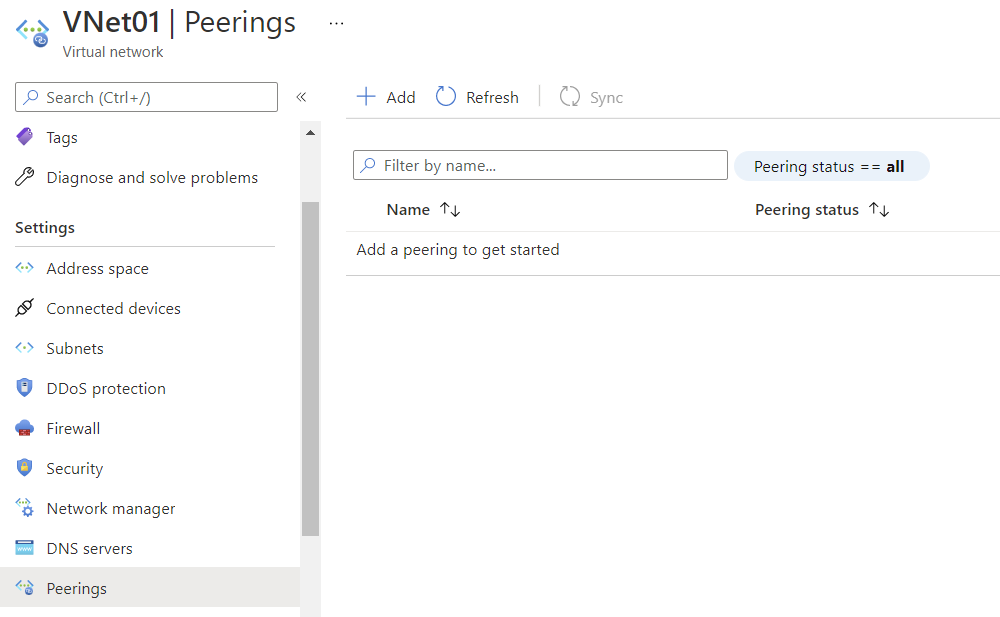Image resolution: width=1000 pixels, height=617 pixels.
Task: Click the Sync arrows icon
Action: [570, 96]
